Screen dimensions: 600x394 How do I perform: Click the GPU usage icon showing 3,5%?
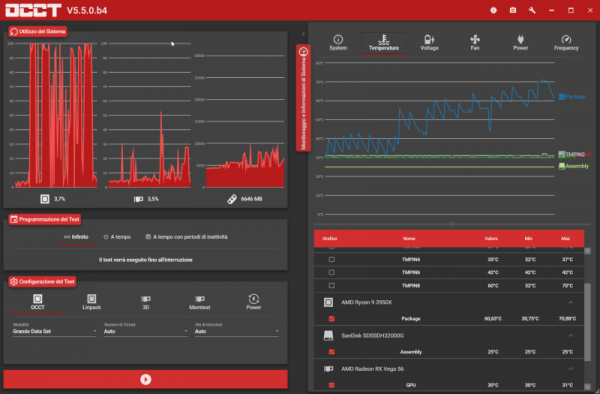(x=138, y=199)
